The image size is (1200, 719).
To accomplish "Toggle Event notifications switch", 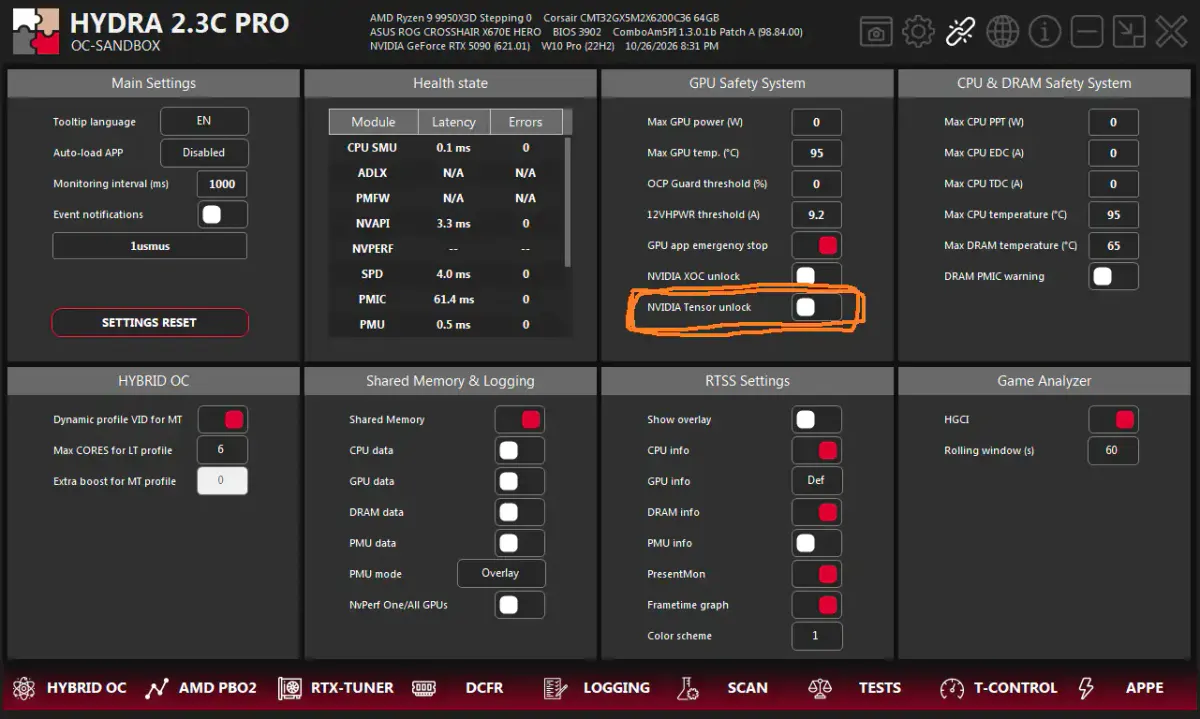I will coord(222,214).
